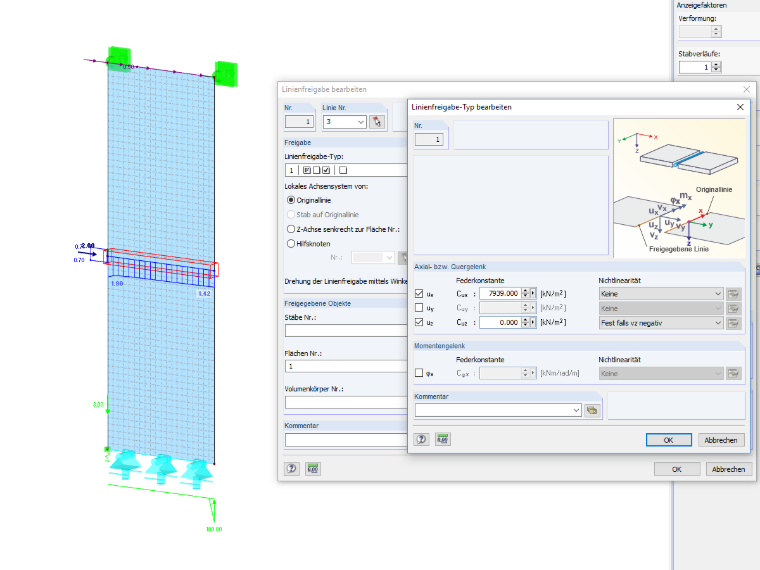The height and width of the screenshot is (570, 760).
Task: Click the left green nodal support on the model
Action: click(x=119, y=59)
